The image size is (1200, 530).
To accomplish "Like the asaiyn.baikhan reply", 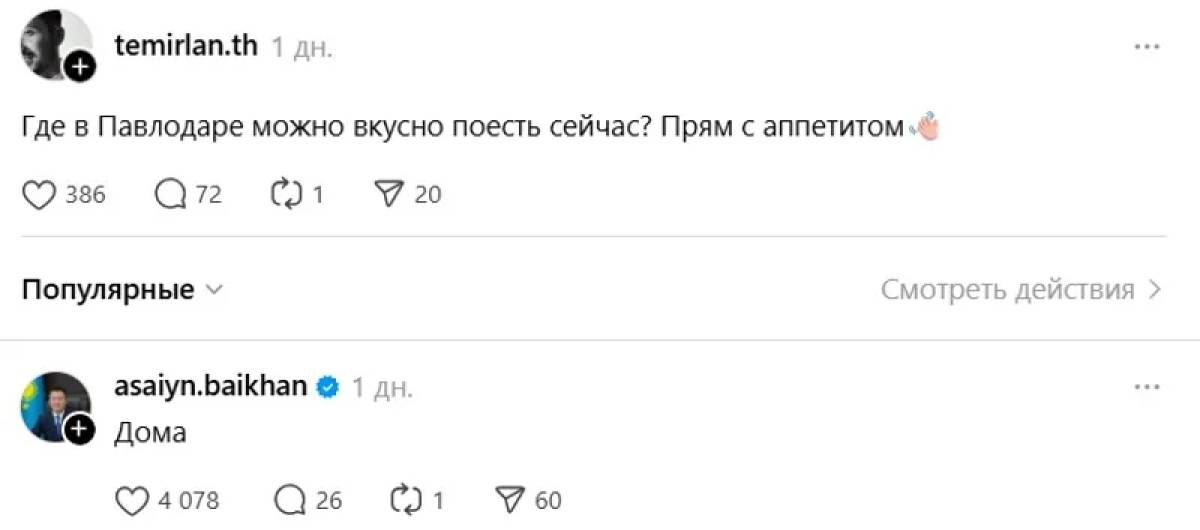I will pos(131,499).
